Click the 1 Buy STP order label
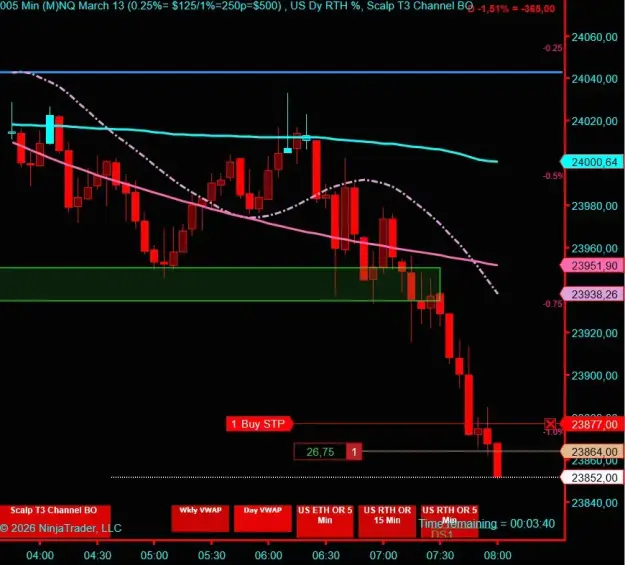The width and height of the screenshot is (625, 565). (259, 424)
